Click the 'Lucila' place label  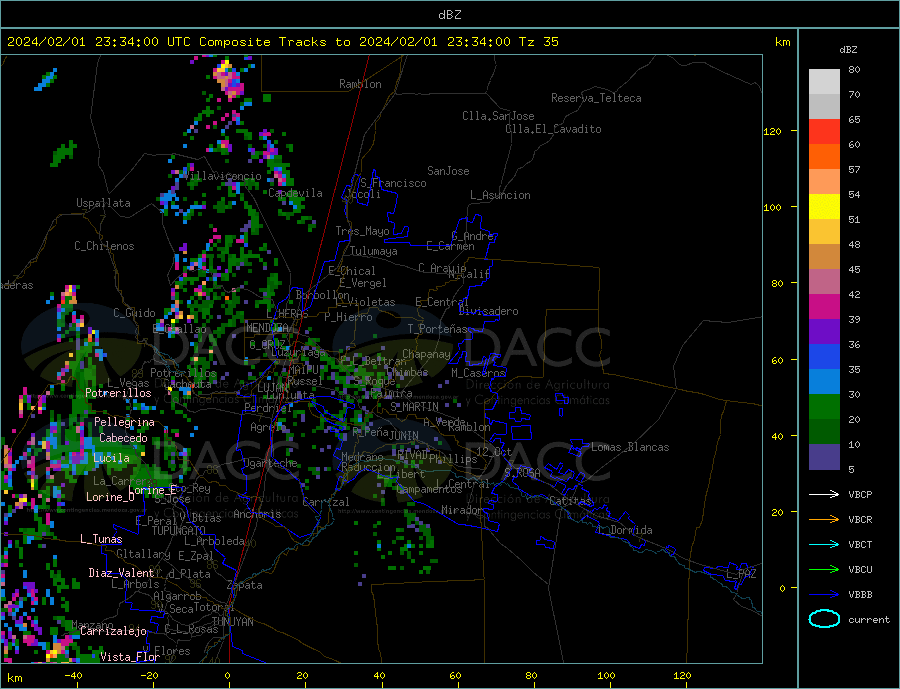coord(111,458)
